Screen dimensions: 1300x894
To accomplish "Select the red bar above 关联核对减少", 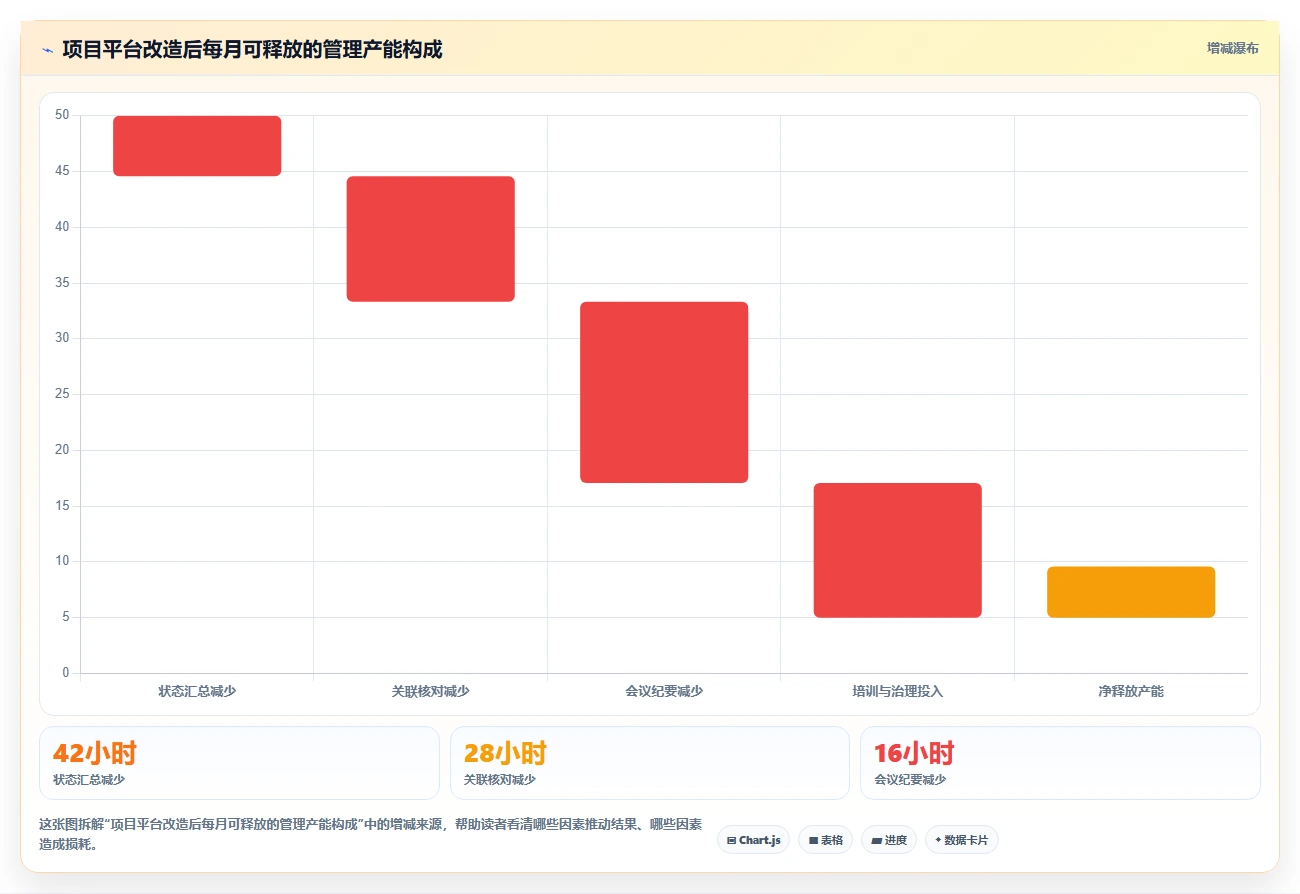I will tap(431, 239).
